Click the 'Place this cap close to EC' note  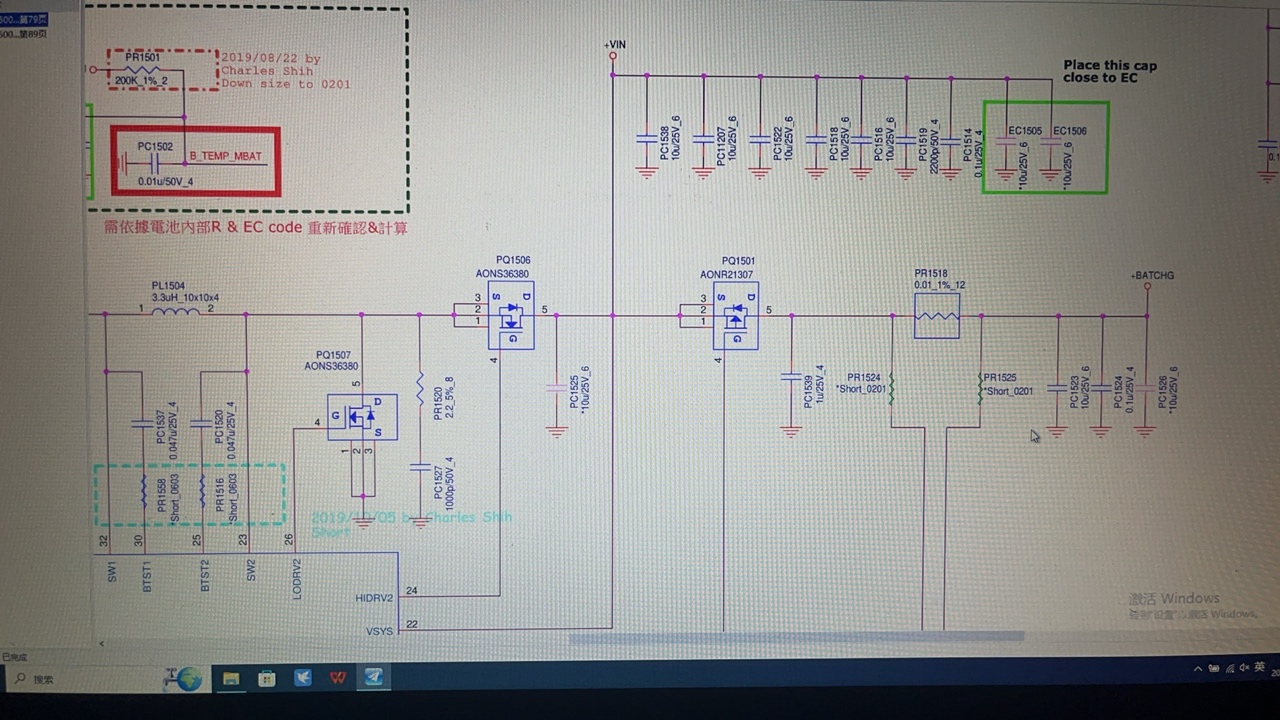[1110, 71]
